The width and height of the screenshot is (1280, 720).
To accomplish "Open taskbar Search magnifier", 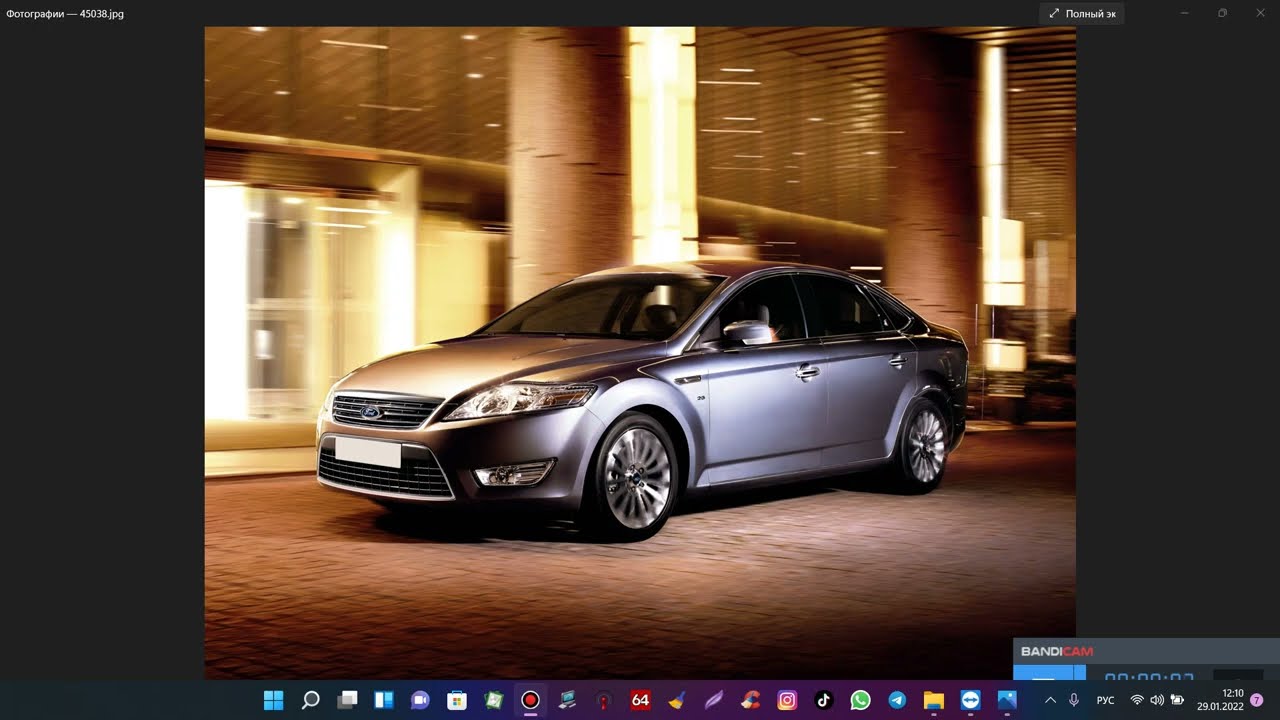I will coord(310,700).
